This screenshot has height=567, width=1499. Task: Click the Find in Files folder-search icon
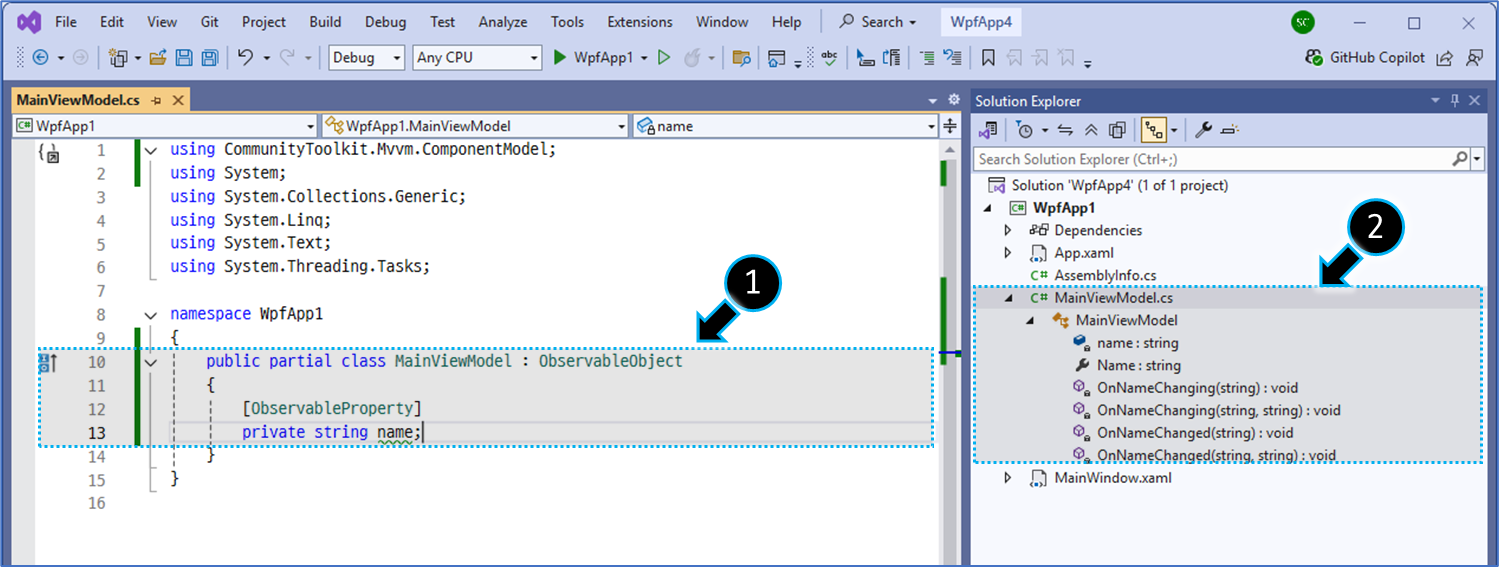click(x=741, y=58)
